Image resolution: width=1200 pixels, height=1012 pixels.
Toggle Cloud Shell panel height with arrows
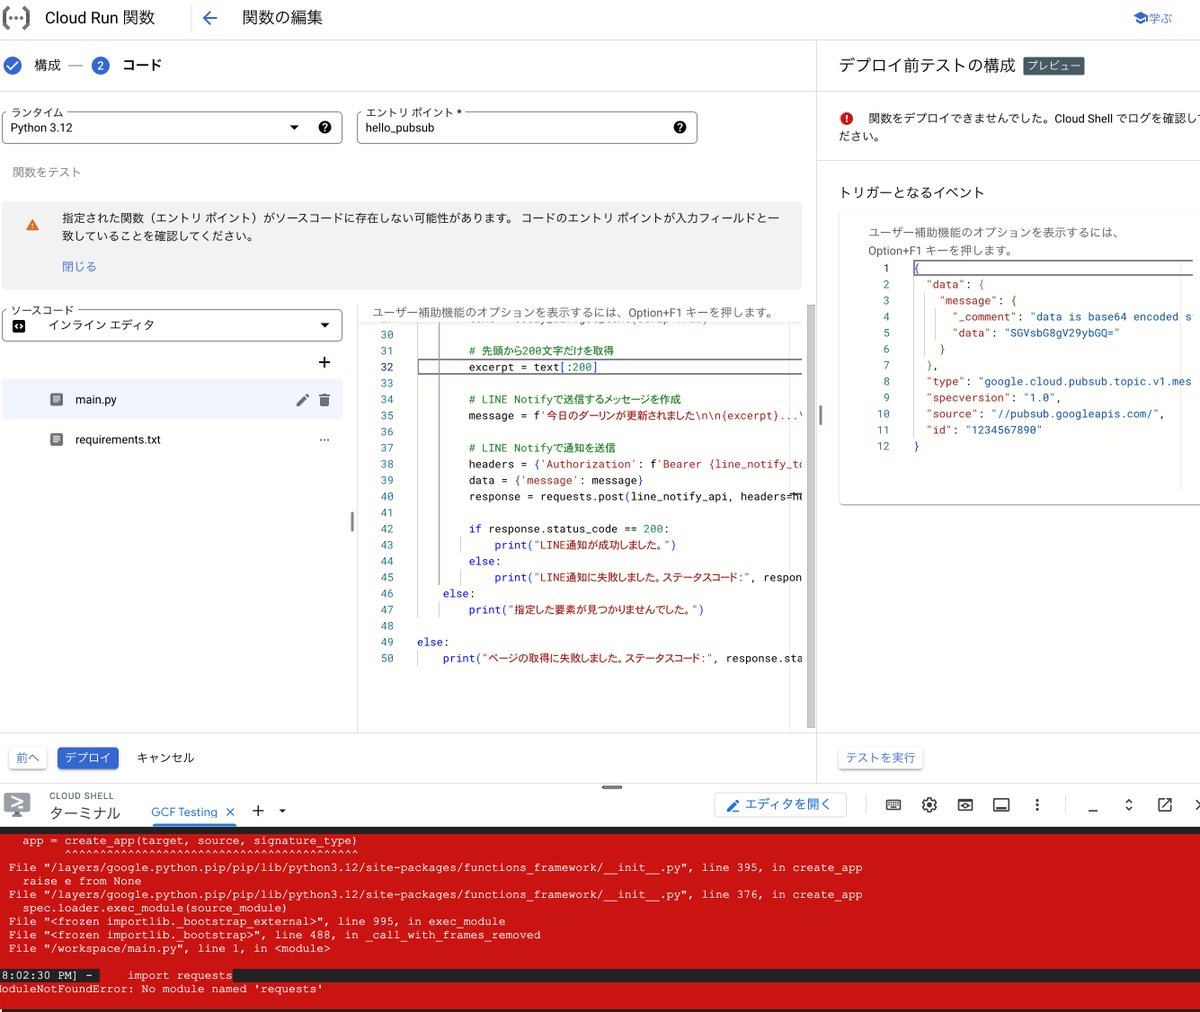1129,805
